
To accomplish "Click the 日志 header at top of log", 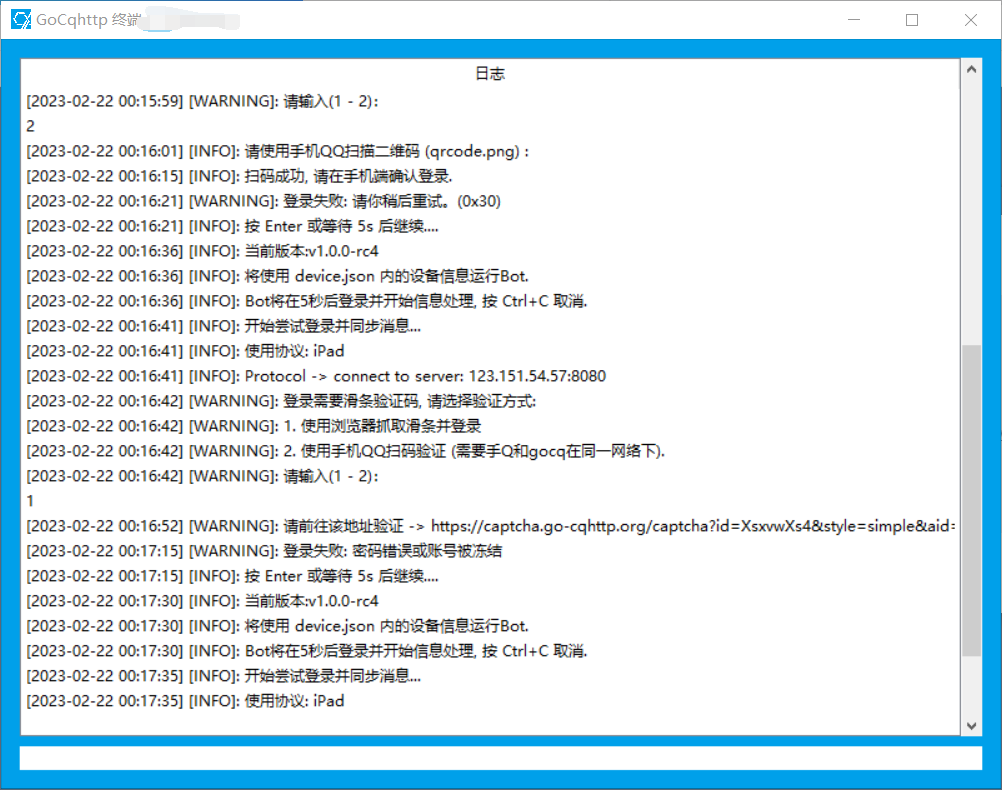I will [490, 74].
